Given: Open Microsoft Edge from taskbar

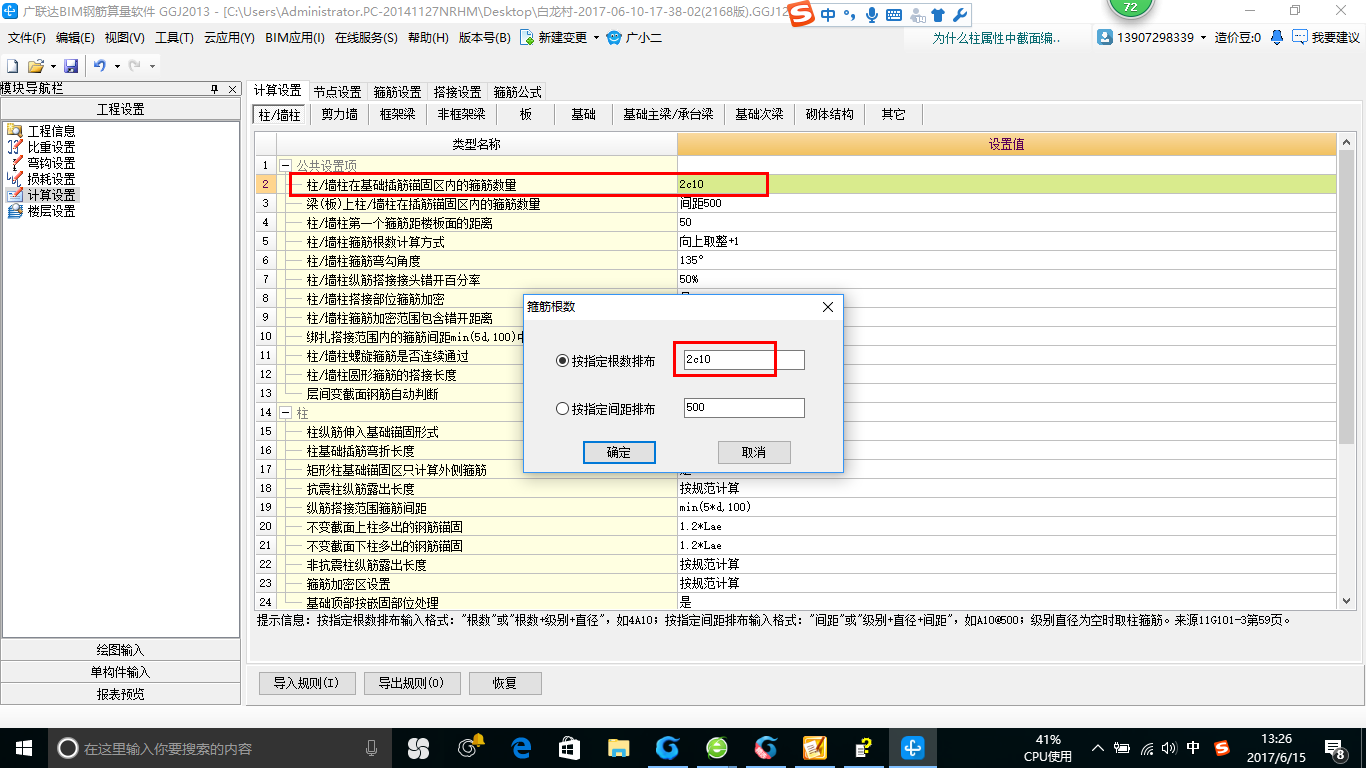Looking at the screenshot, I should click(521, 747).
